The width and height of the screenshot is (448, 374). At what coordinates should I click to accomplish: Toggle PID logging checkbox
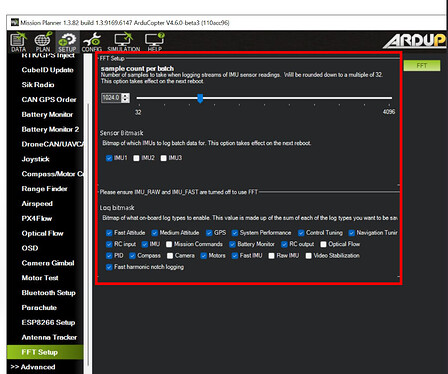pyautogui.click(x=109, y=256)
